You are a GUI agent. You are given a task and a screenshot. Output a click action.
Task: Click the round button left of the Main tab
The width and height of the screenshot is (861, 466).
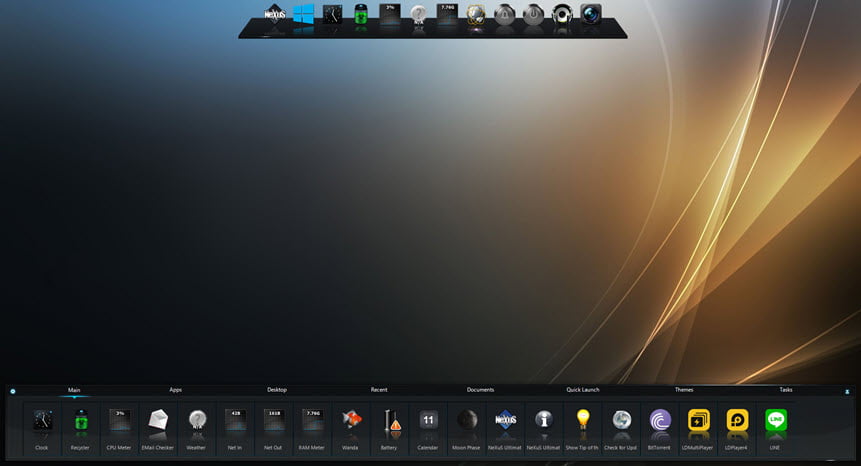point(13,391)
